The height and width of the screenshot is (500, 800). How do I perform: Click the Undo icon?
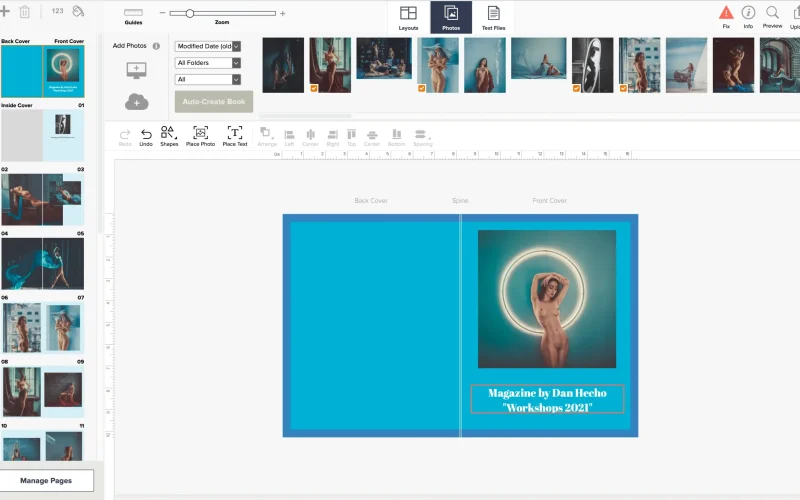point(146,133)
